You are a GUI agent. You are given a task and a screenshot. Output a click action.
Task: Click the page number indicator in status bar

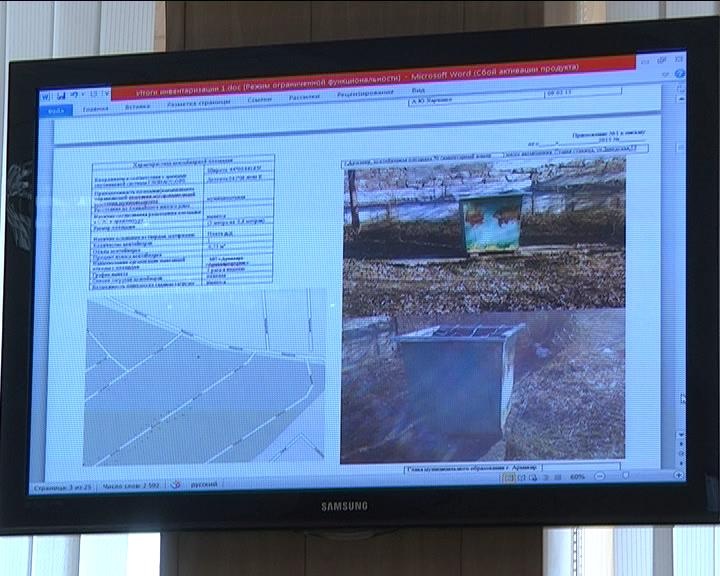click(62, 487)
